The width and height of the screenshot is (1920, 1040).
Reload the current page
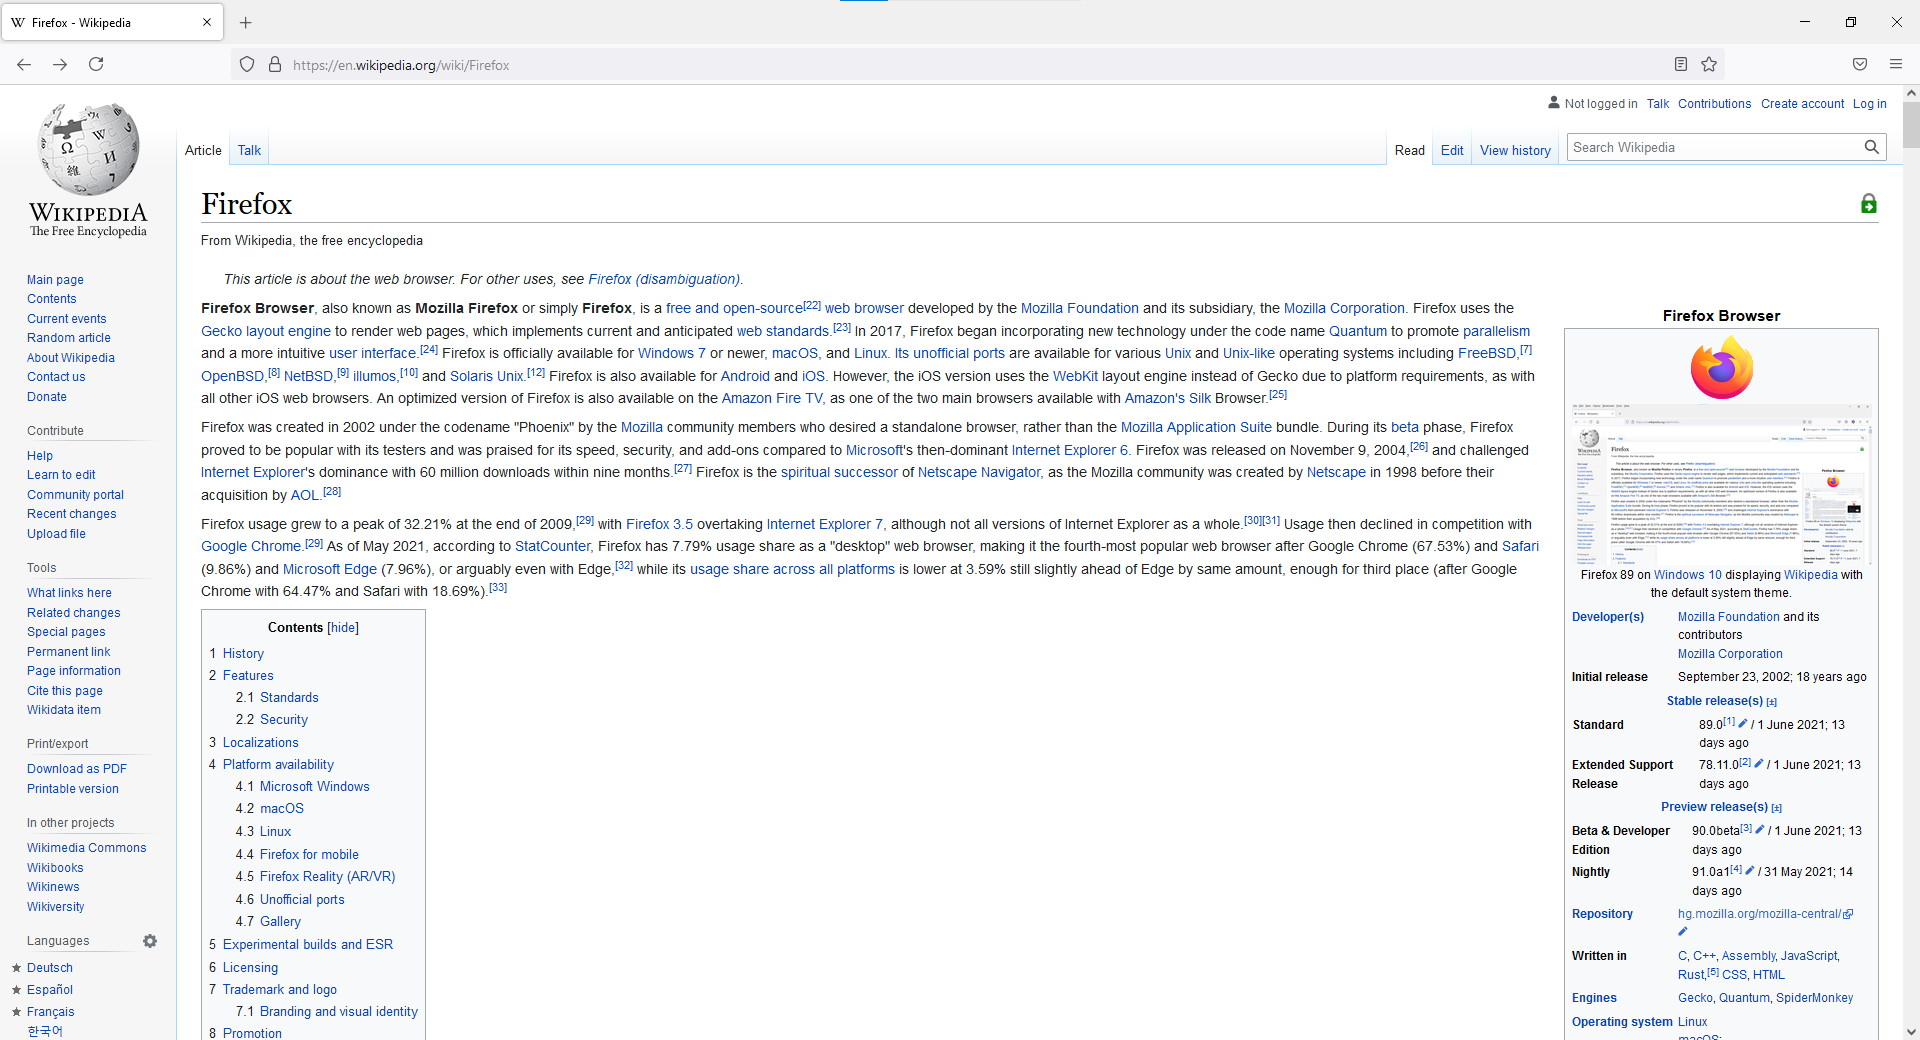coord(96,64)
